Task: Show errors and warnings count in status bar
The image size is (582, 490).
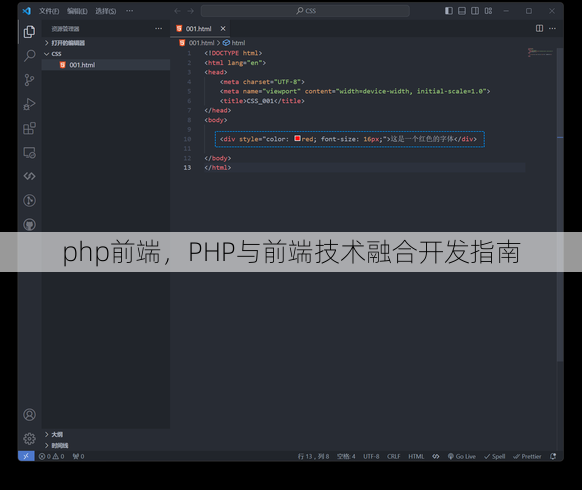Action: click(52, 456)
